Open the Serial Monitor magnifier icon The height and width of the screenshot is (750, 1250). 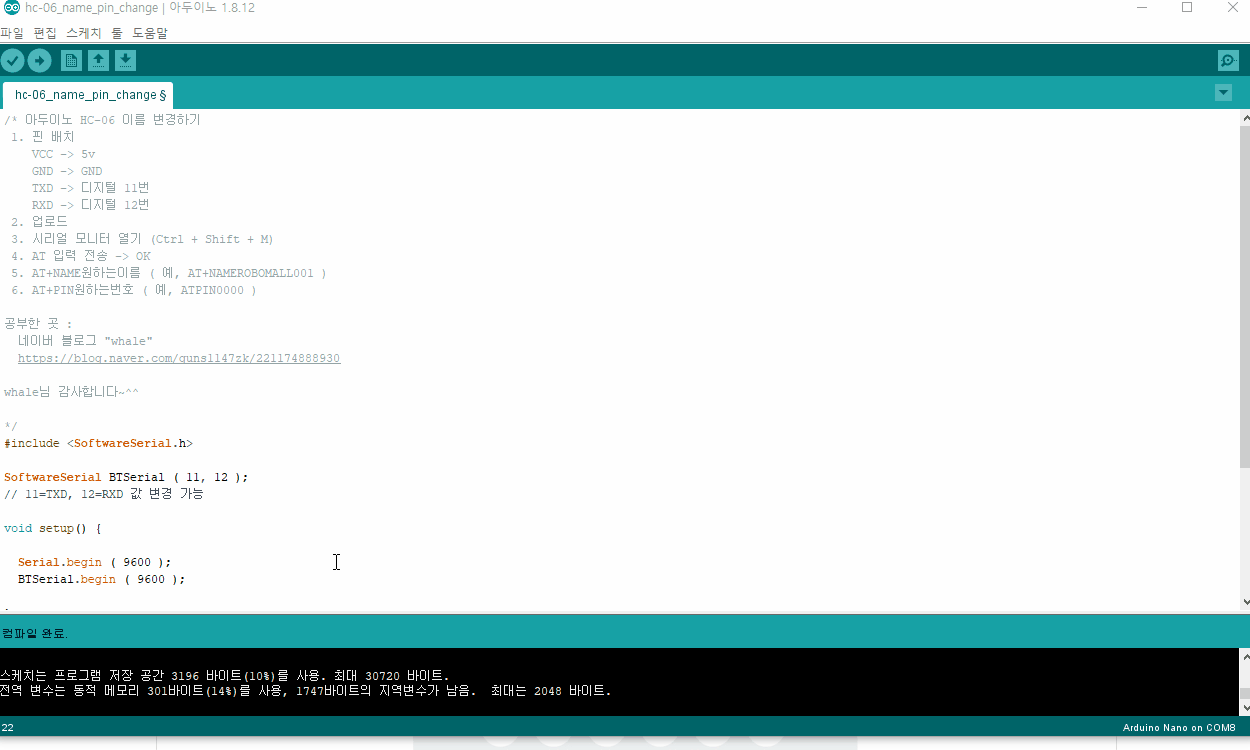click(1229, 61)
